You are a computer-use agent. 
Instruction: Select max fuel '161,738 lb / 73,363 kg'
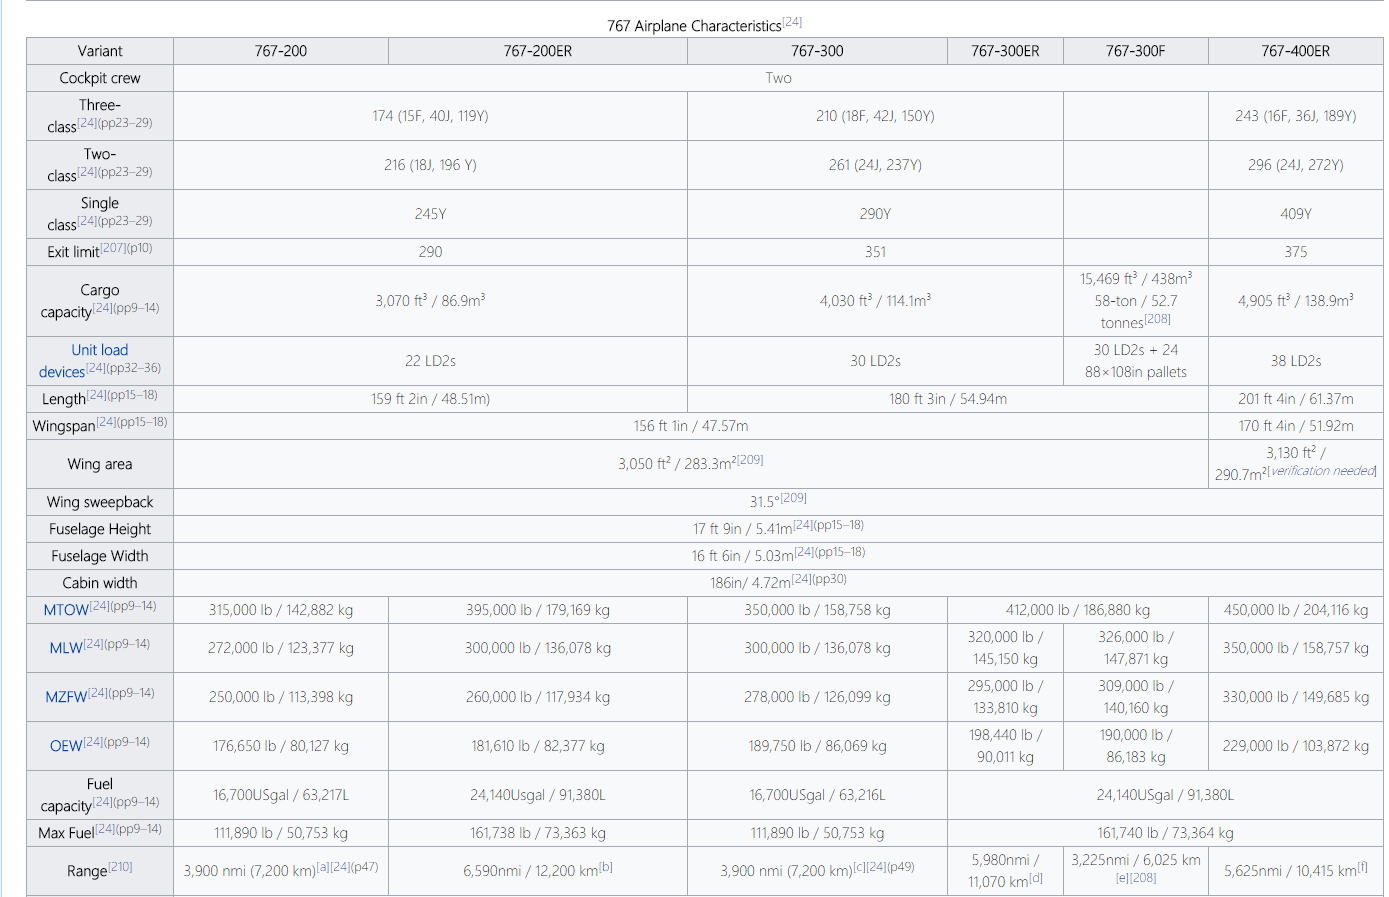point(538,833)
